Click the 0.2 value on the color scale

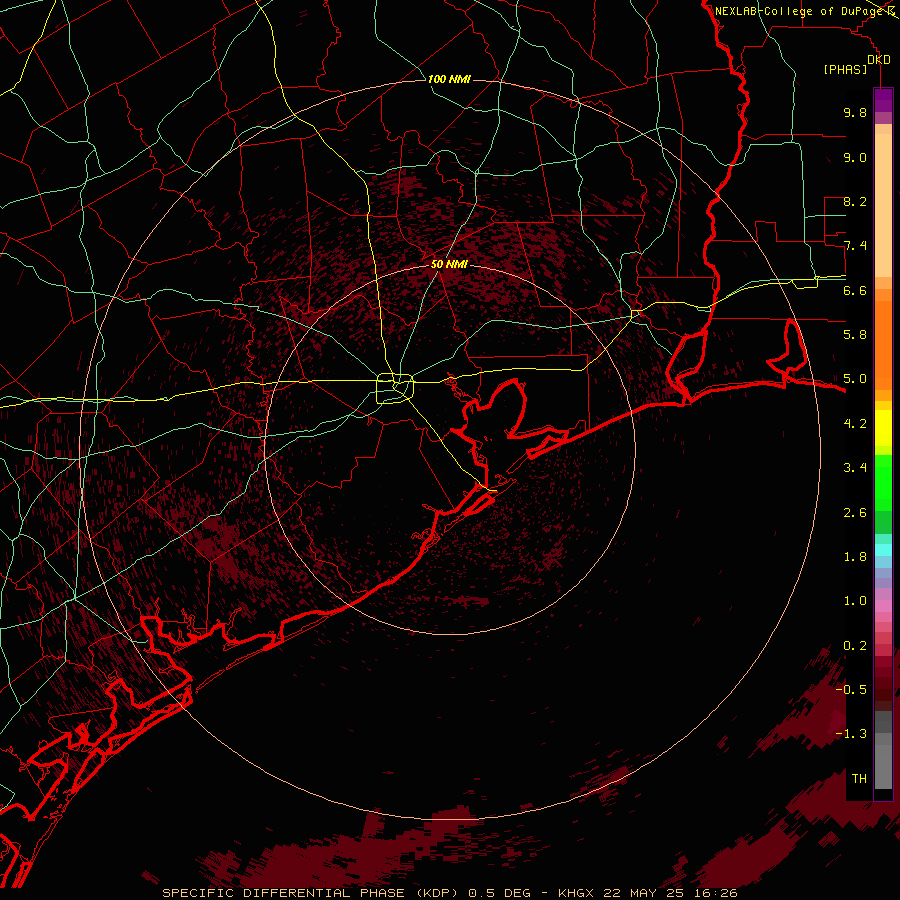tap(855, 646)
